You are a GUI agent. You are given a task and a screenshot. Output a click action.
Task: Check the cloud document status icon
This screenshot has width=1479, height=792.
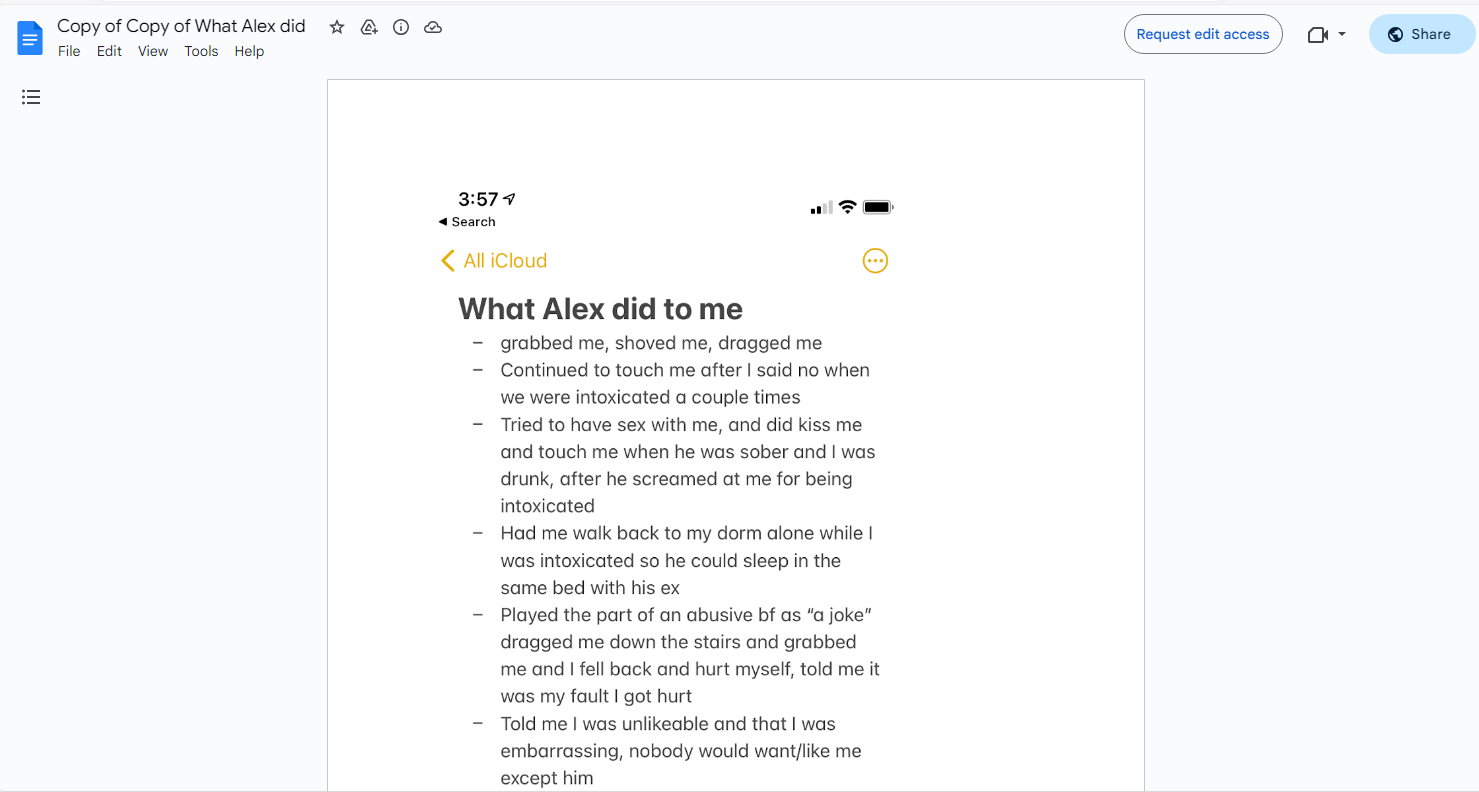(433, 27)
